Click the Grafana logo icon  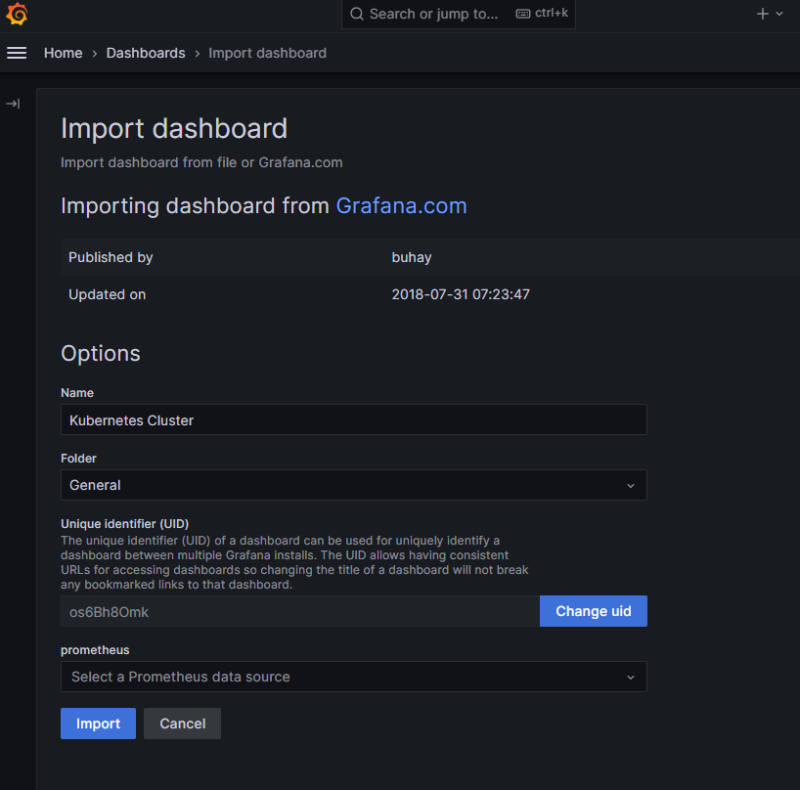pyautogui.click(x=17, y=14)
